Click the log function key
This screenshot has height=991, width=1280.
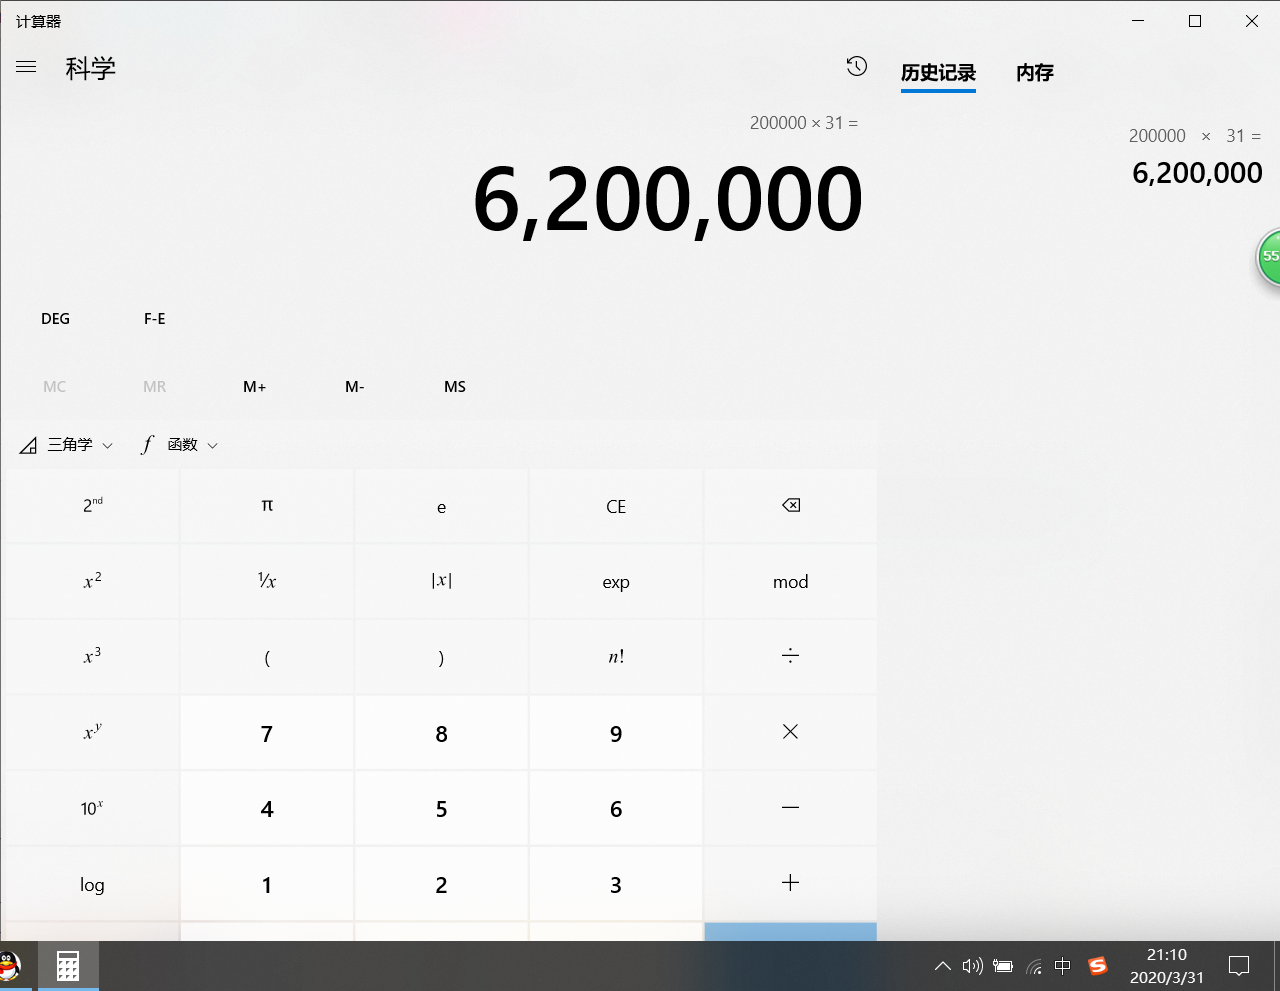tap(92, 884)
